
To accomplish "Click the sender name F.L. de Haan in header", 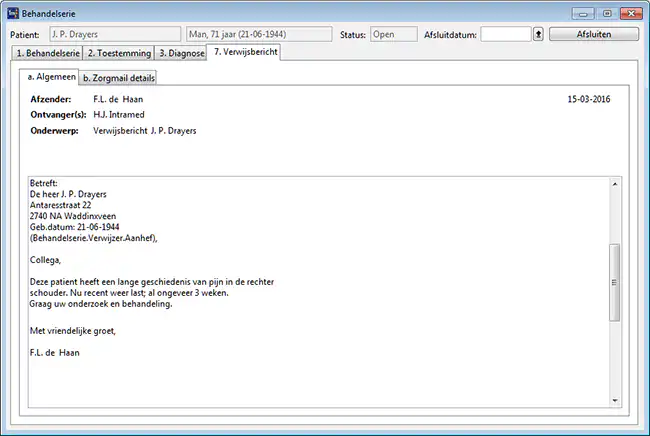I will [118, 99].
